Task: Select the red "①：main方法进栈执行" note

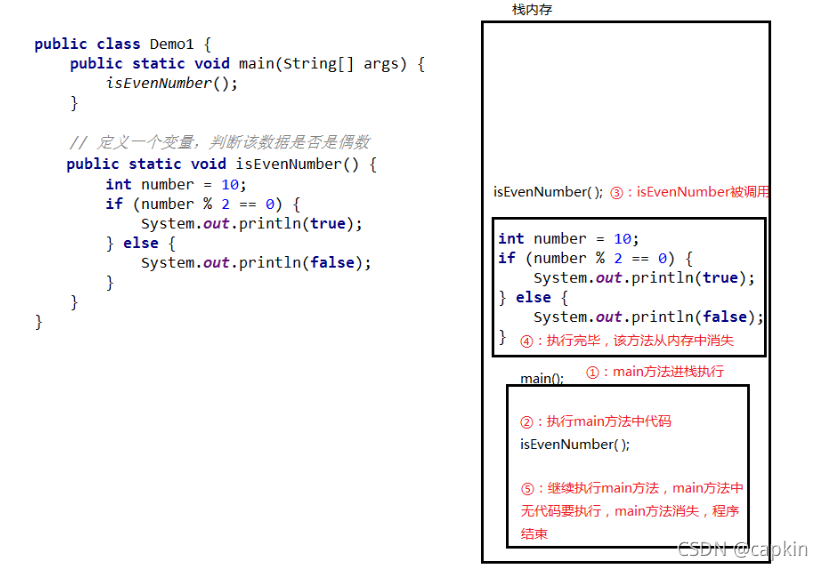Action: 655,372
